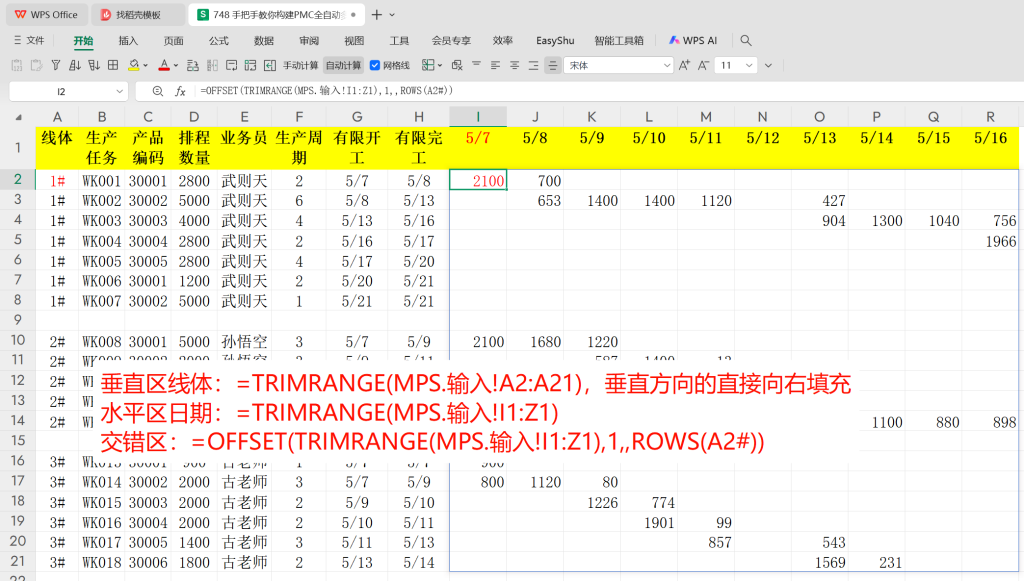The width and height of the screenshot is (1024, 581).
Task: Click the paste values icon in toolbar
Action: (x=17, y=65)
